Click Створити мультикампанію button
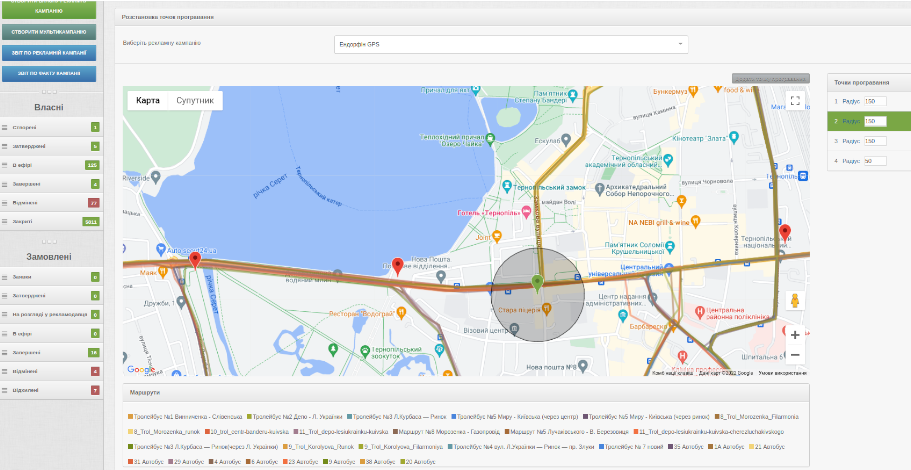Image resolution: width=911 pixels, height=470 pixels. pyautogui.click(x=49, y=32)
